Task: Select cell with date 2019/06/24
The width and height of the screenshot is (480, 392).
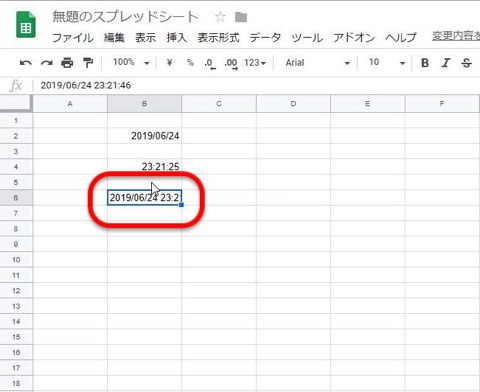Action: tap(144, 136)
